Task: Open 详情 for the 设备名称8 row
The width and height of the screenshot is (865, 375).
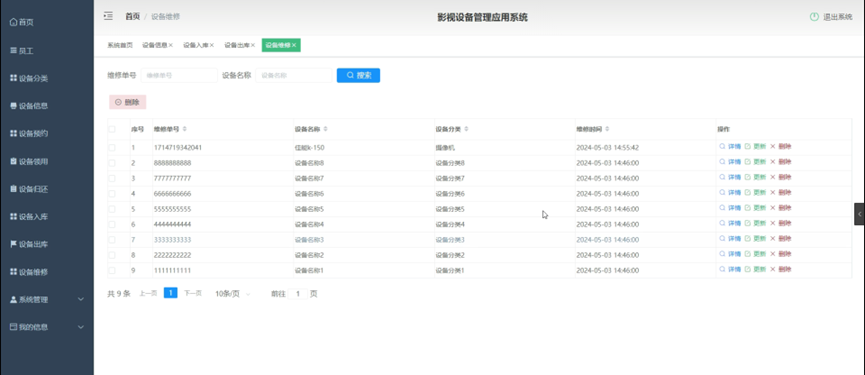Action: 730,162
